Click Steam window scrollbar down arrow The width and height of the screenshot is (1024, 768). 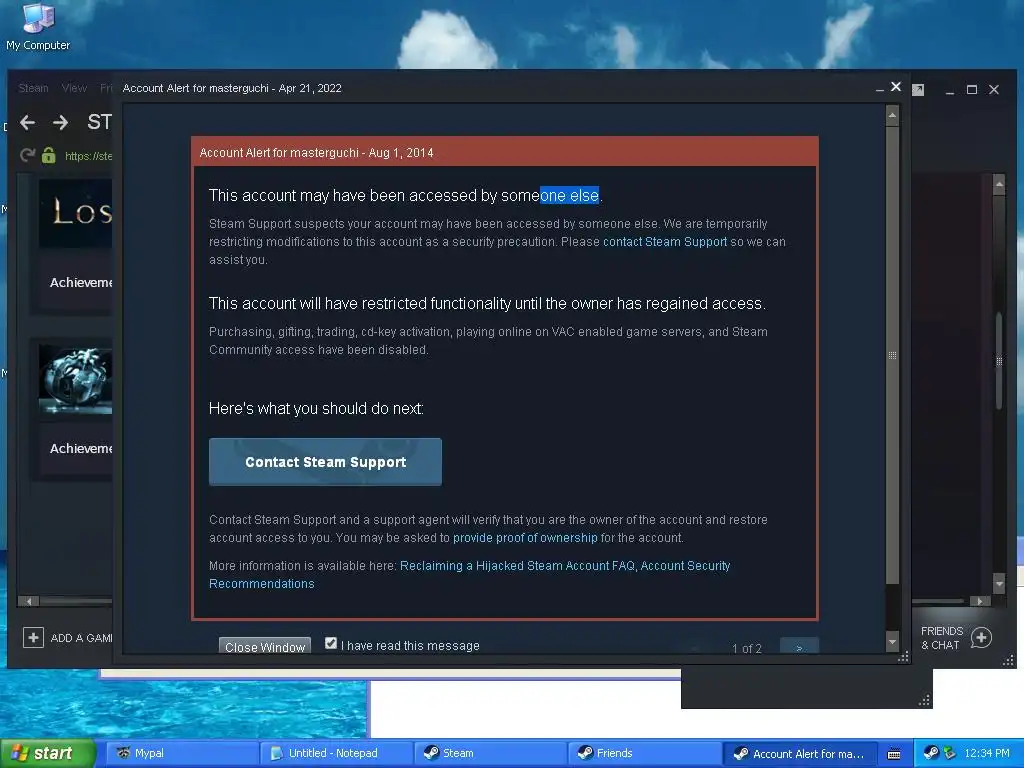(999, 582)
